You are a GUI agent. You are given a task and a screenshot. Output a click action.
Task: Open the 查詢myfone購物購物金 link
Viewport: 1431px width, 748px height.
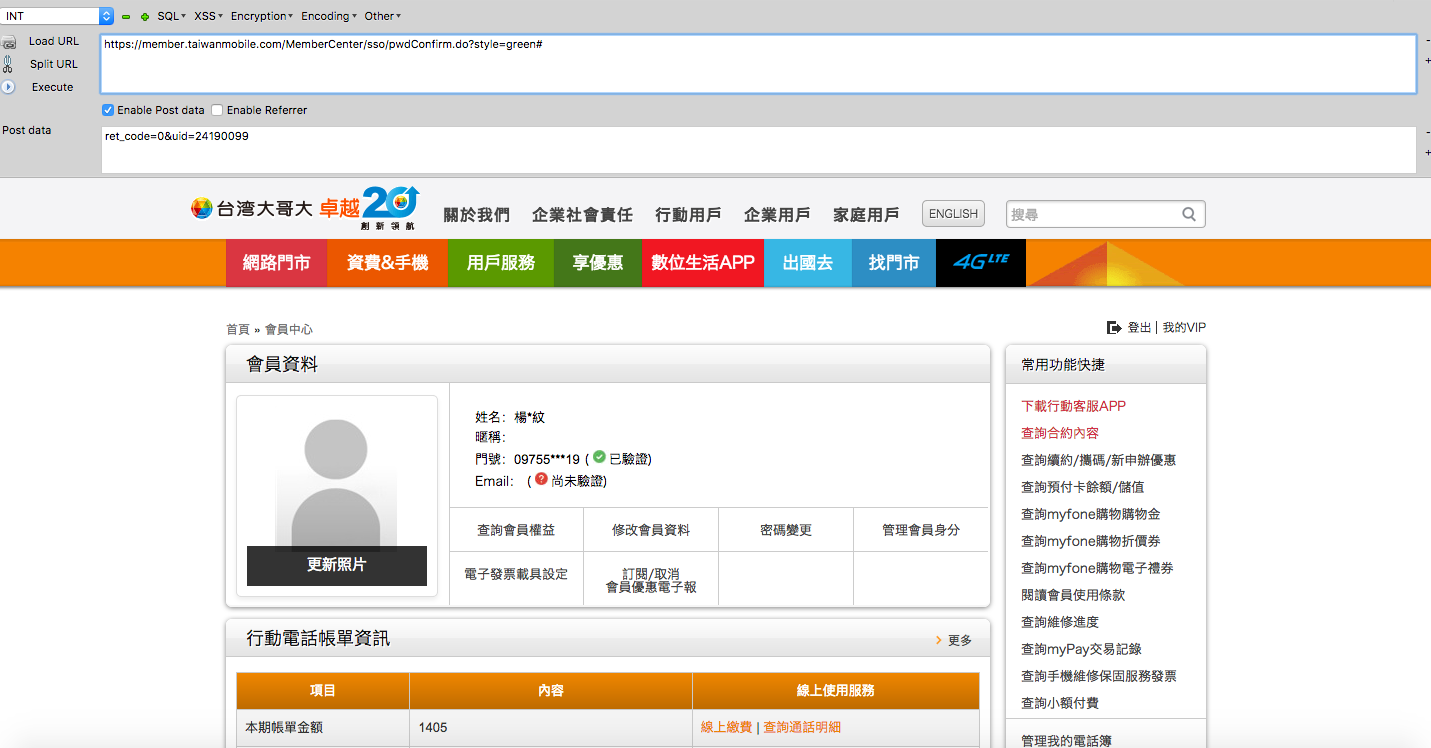[x=1090, y=514]
